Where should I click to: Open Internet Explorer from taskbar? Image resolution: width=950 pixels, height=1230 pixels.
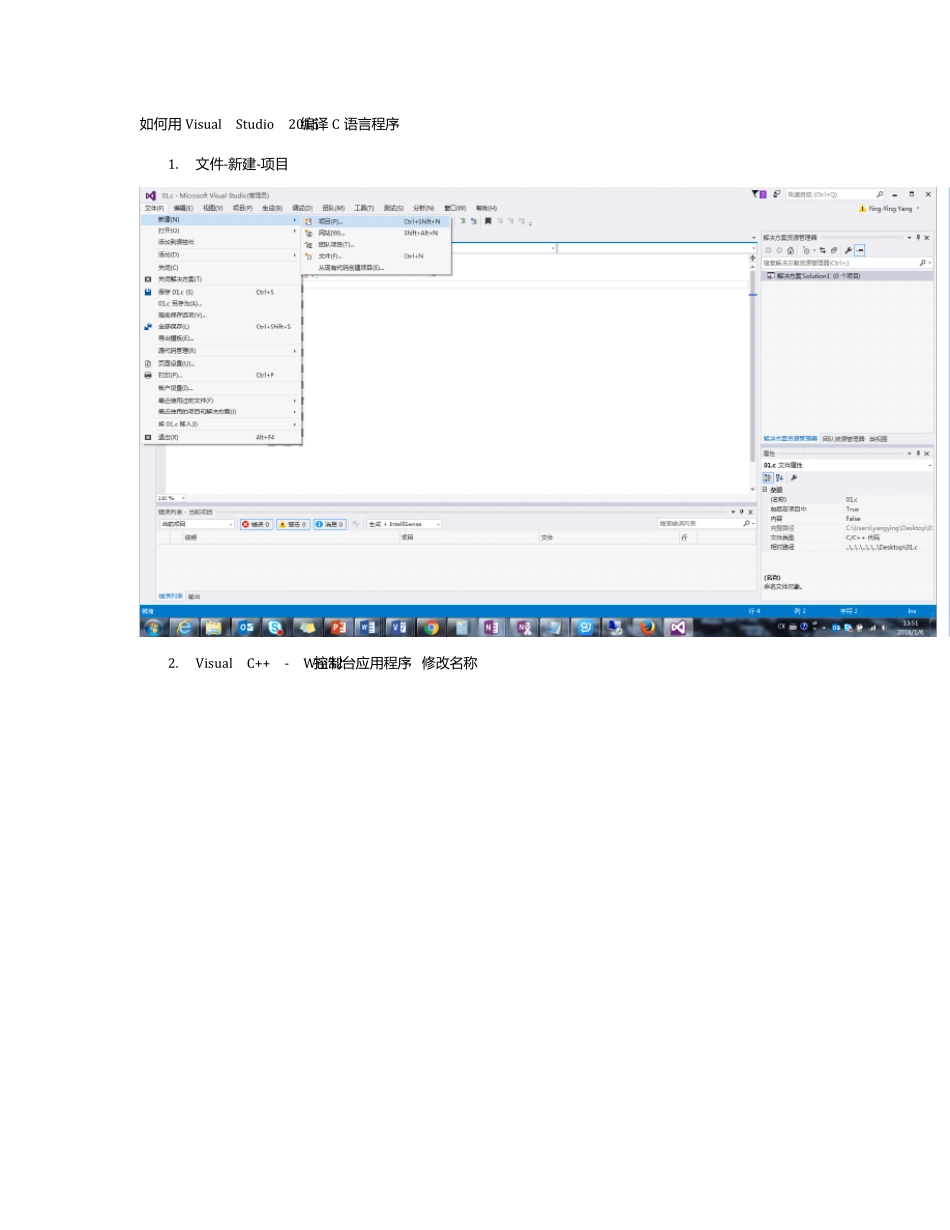tap(183, 627)
